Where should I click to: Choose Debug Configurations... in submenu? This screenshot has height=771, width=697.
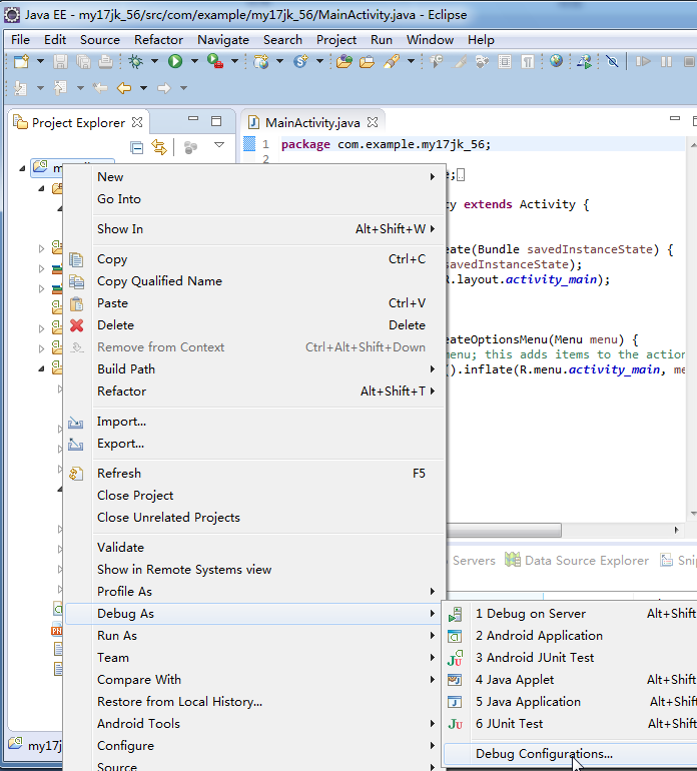tap(570, 754)
